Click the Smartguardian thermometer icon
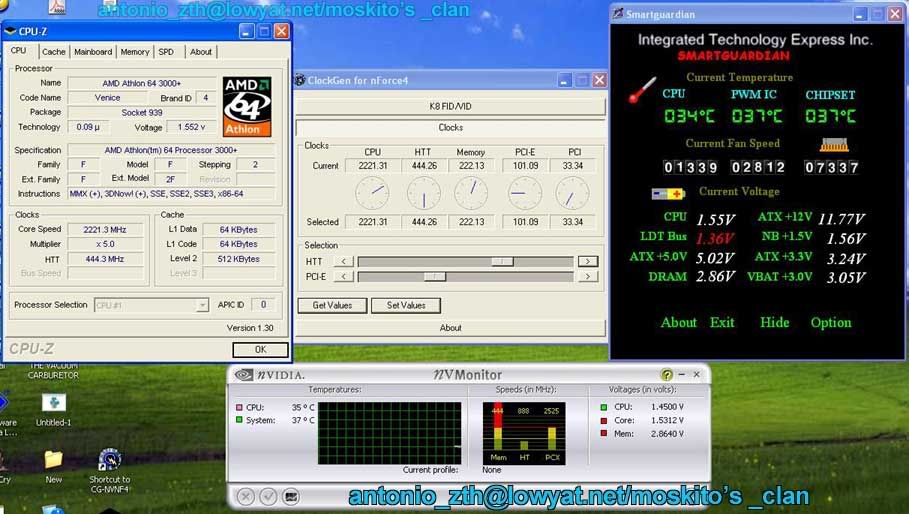909x514 pixels. pyautogui.click(x=640, y=91)
